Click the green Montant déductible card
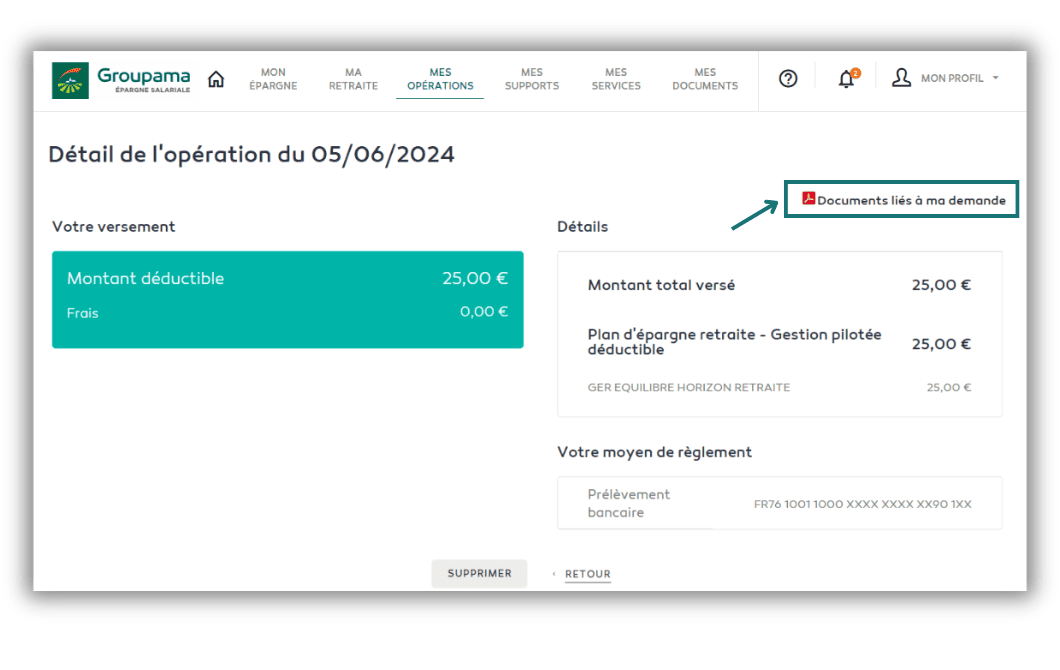This screenshot has height=670, width=1060. pos(287,299)
